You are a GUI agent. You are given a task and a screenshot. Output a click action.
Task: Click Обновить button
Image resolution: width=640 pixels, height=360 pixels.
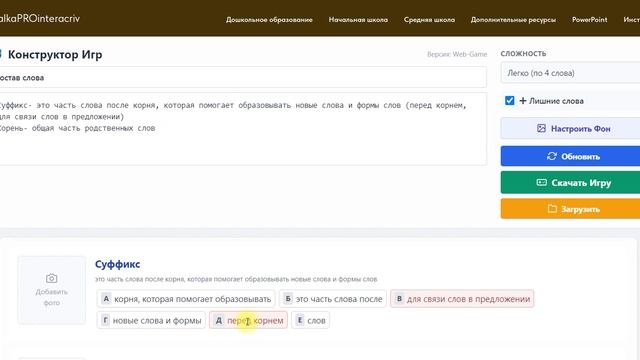tap(570, 156)
